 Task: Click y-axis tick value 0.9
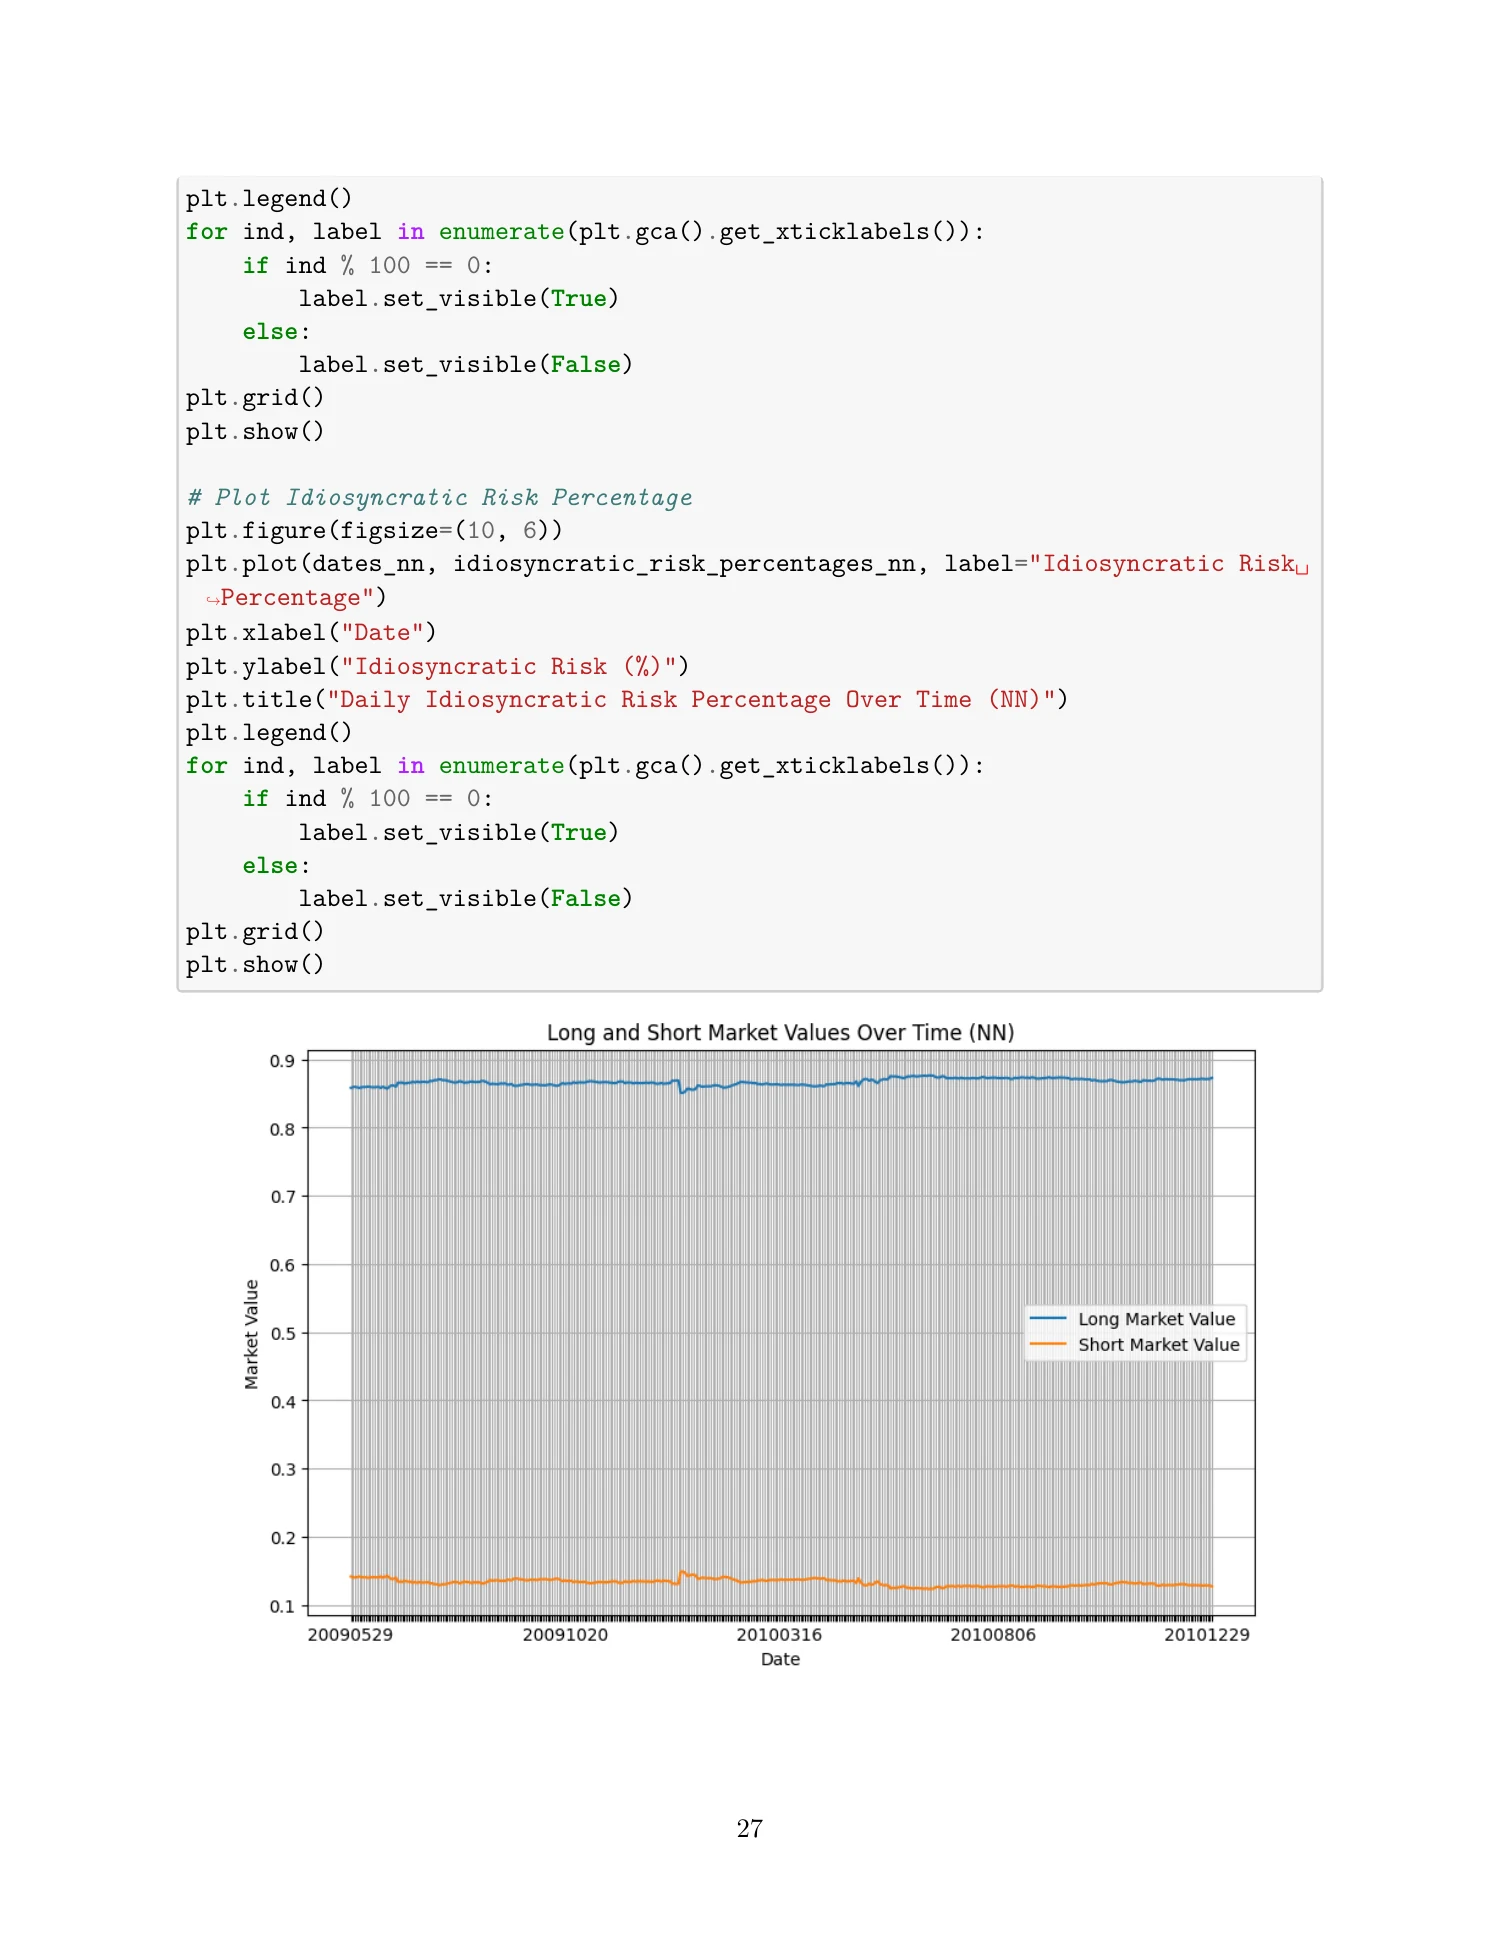coord(283,1061)
